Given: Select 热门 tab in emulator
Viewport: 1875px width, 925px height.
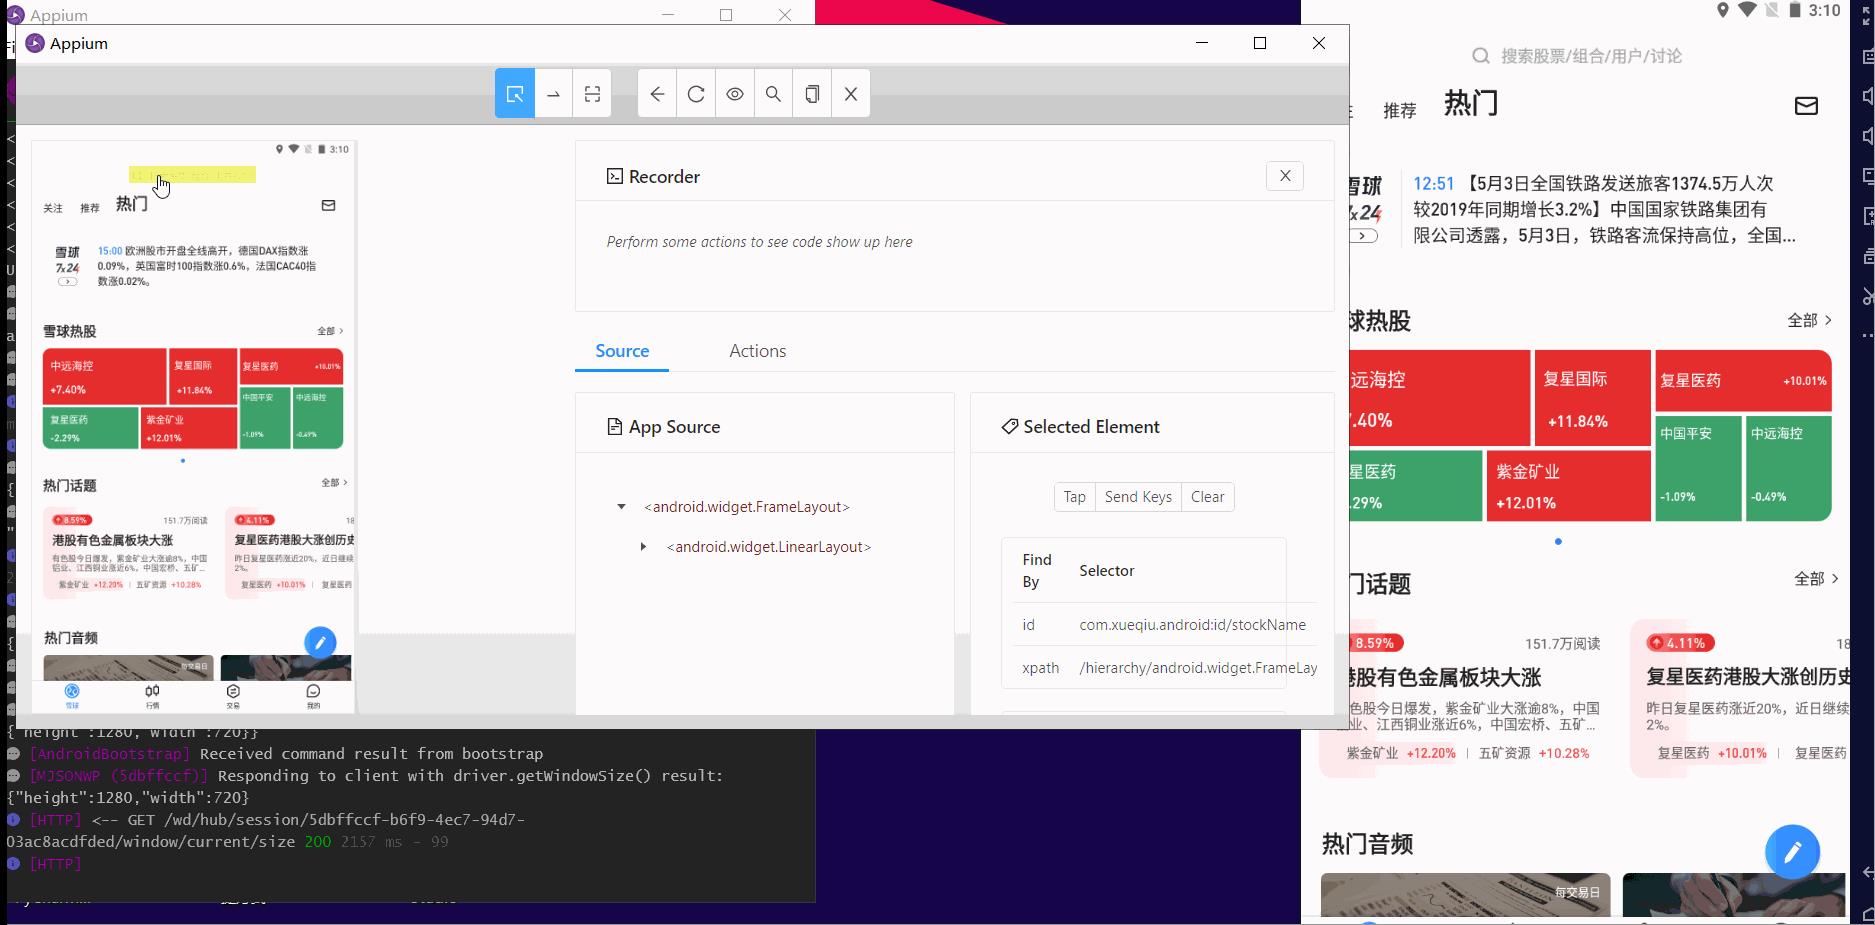Looking at the screenshot, I should tap(1471, 103).
